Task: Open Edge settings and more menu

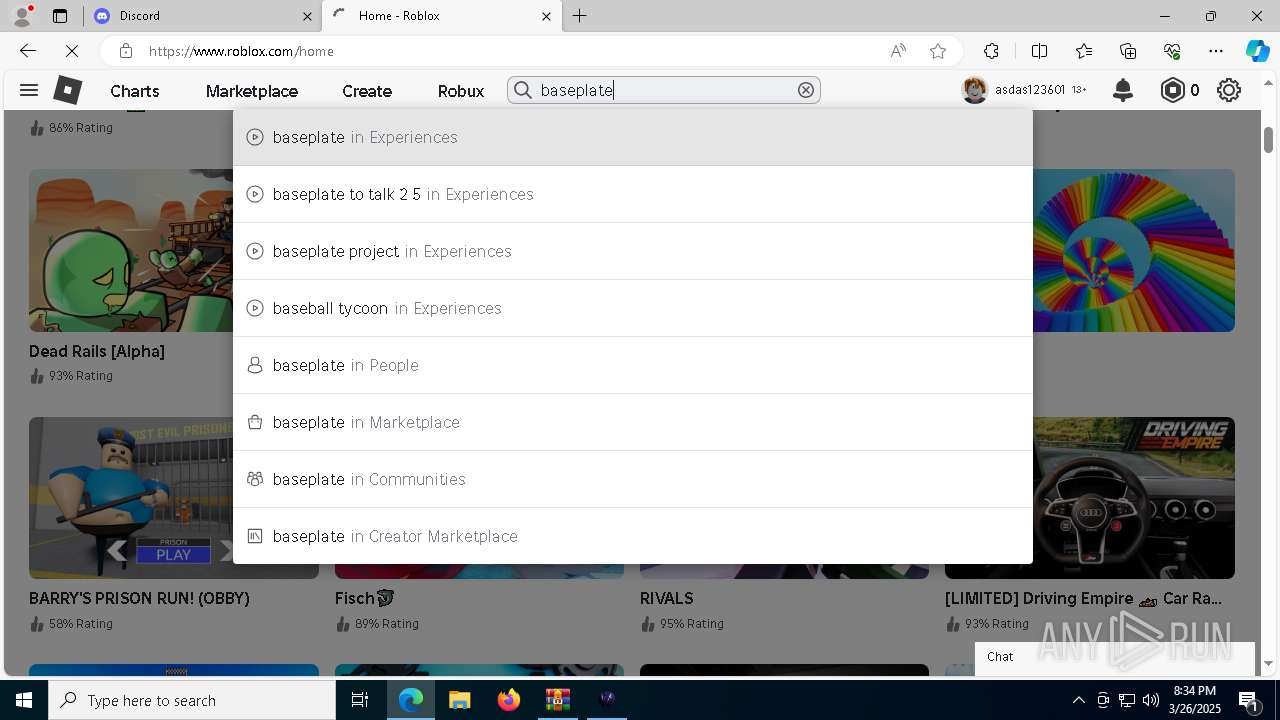Action: click(x=1216, y=51)
